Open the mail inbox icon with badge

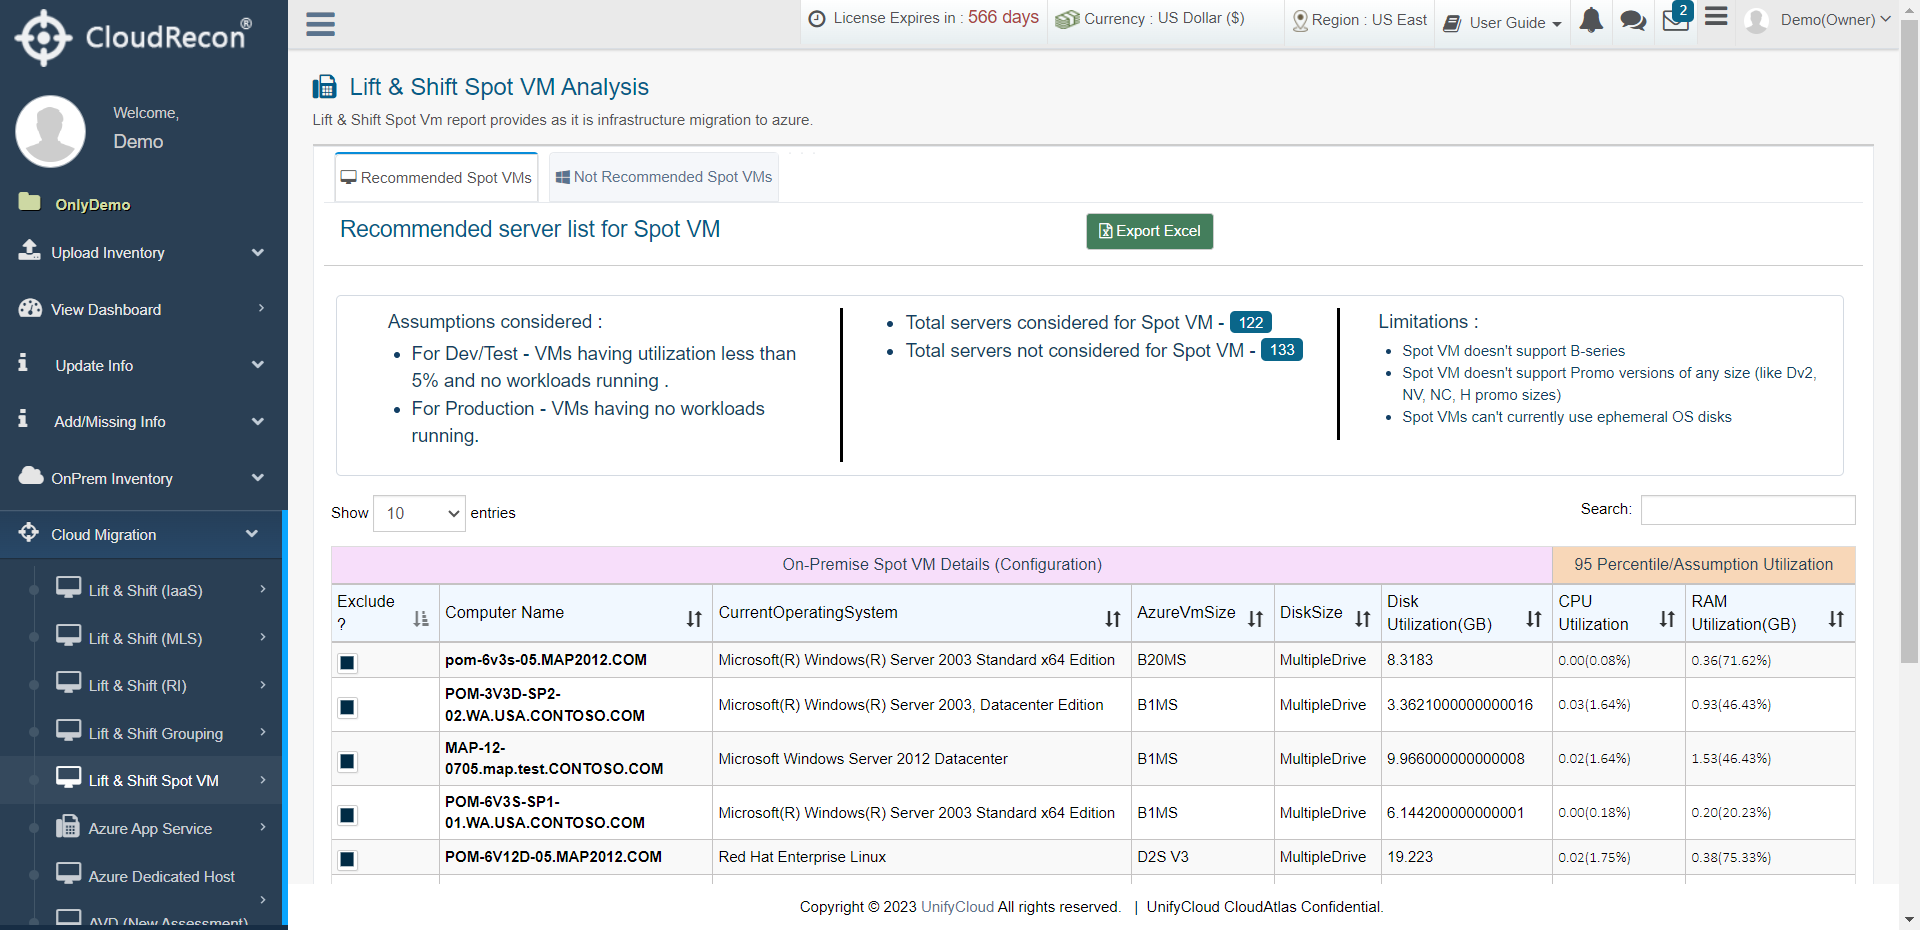click(x=1675, y=21)
